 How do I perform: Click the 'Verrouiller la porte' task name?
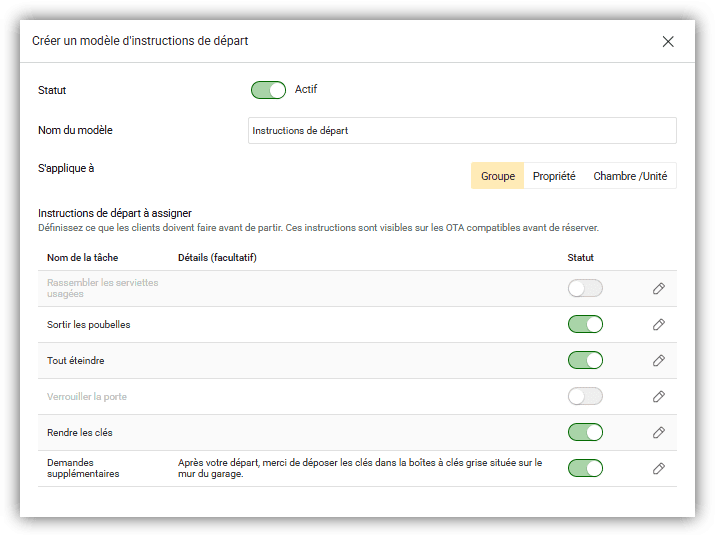(87, 397)
